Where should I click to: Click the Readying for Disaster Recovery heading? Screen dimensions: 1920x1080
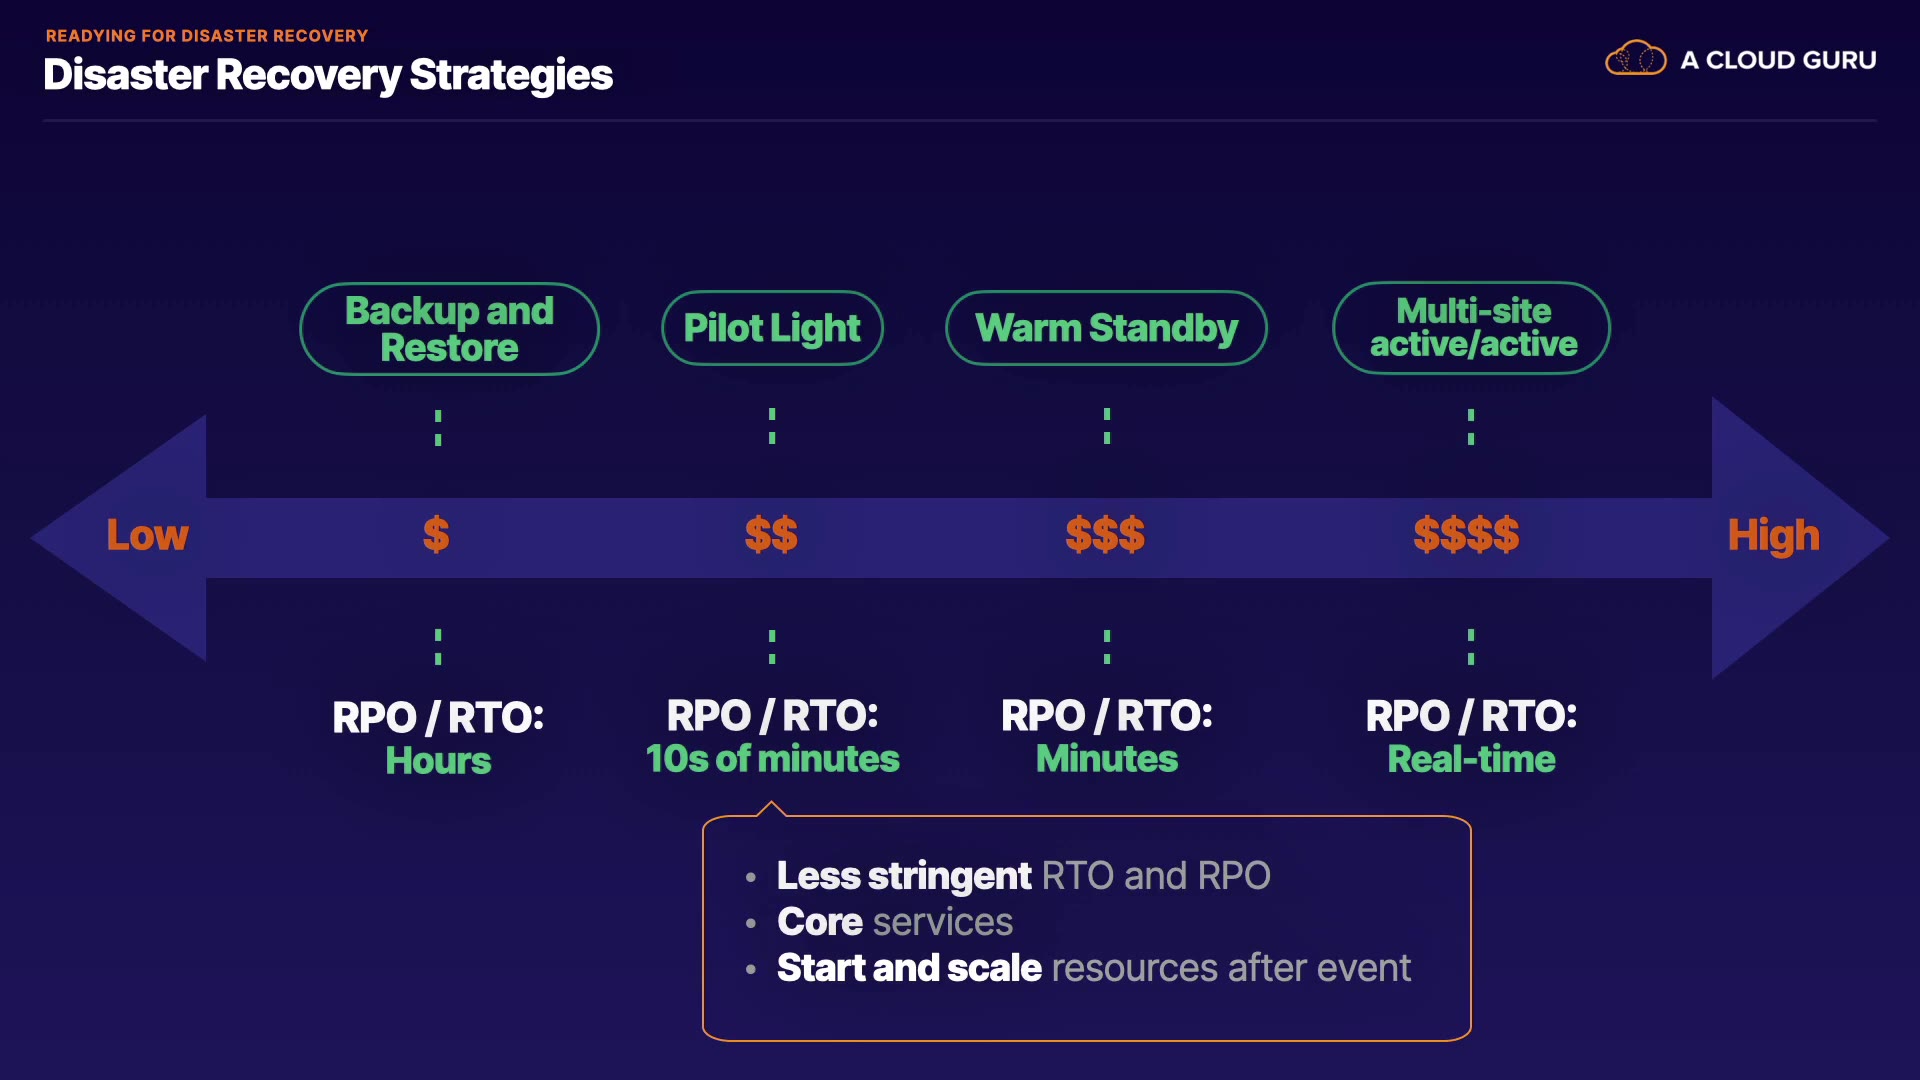207,36
